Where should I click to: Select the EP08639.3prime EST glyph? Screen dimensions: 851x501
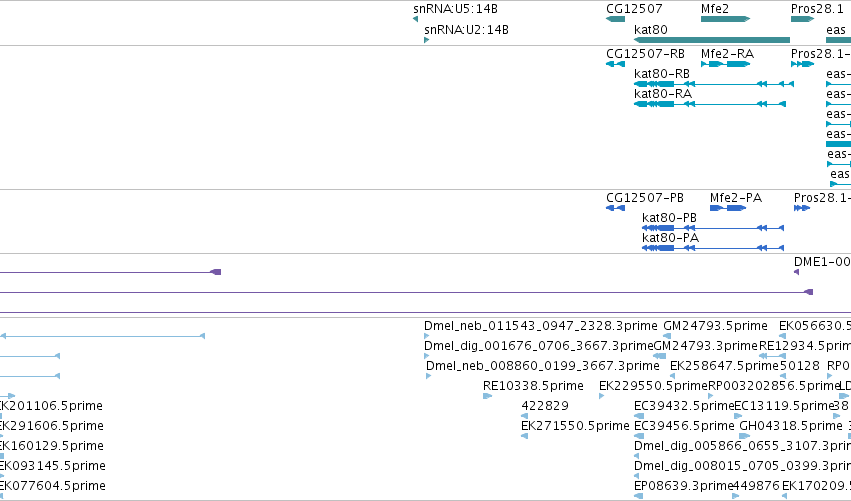[x=639, y=496]
